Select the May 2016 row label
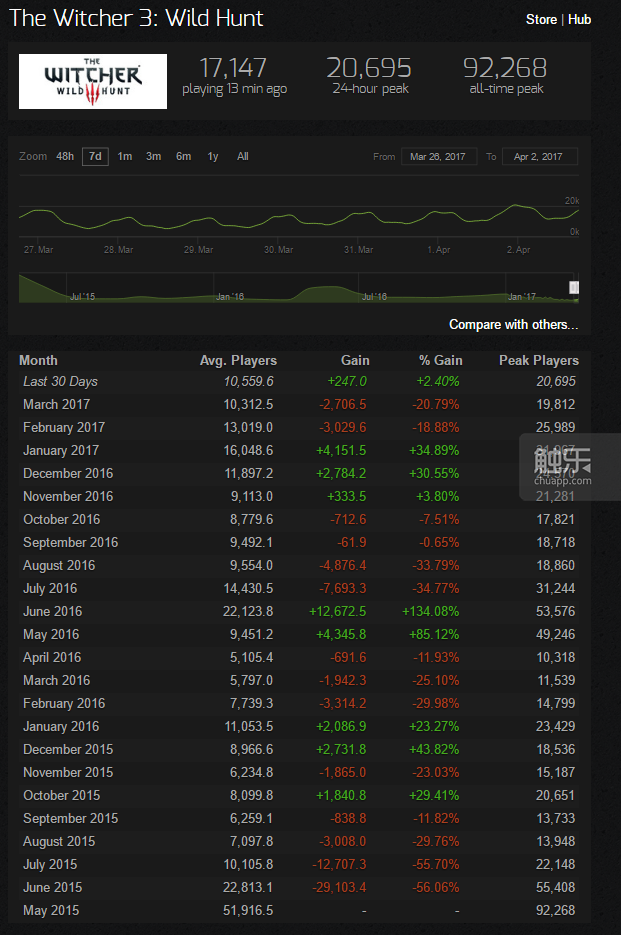 (x=51, y=634)
